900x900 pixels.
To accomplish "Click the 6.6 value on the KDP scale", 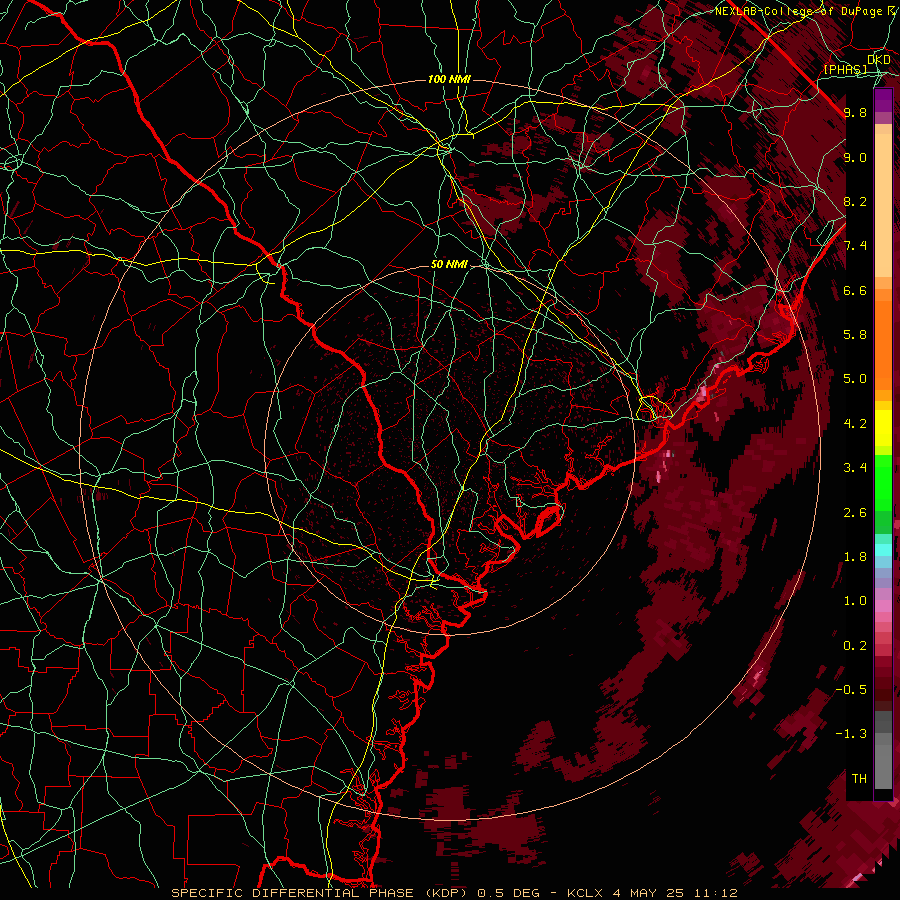I will [x=855, y=290].
